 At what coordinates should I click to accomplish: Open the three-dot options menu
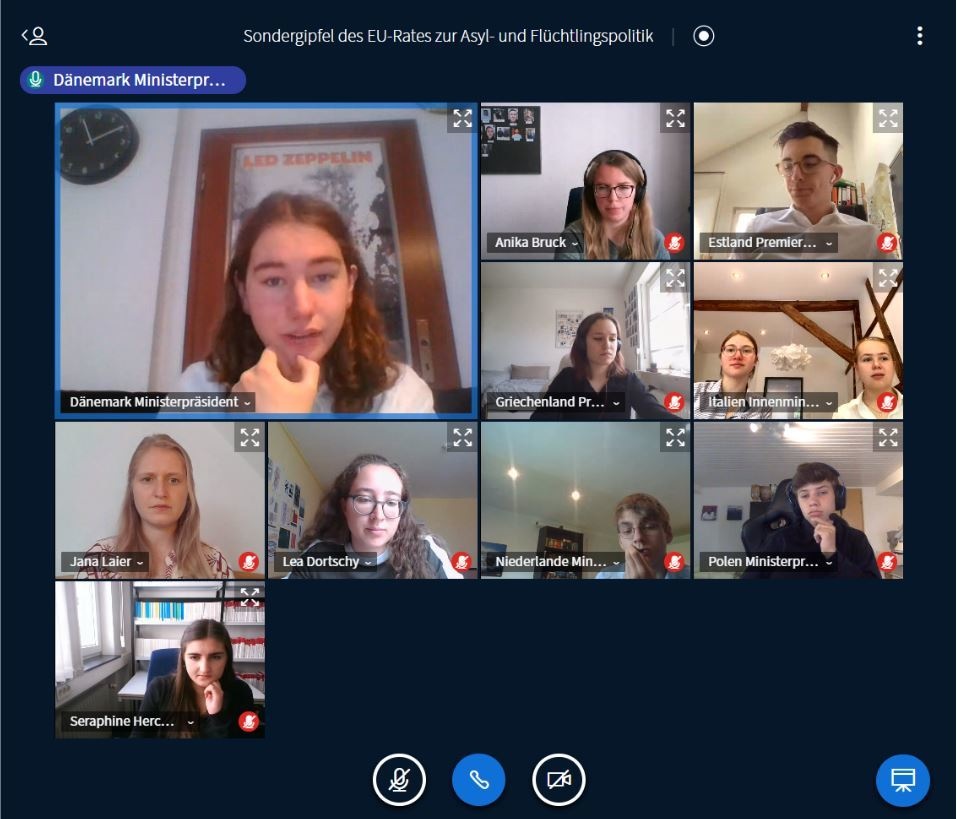(920, 36)
